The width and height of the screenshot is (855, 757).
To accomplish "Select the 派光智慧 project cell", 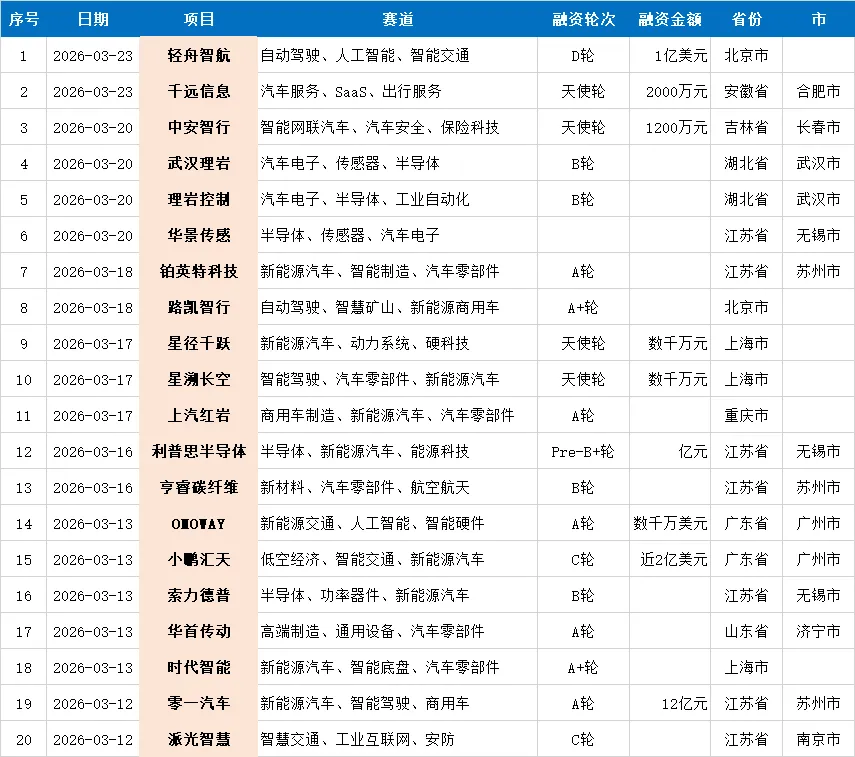I will coord(198,739).
